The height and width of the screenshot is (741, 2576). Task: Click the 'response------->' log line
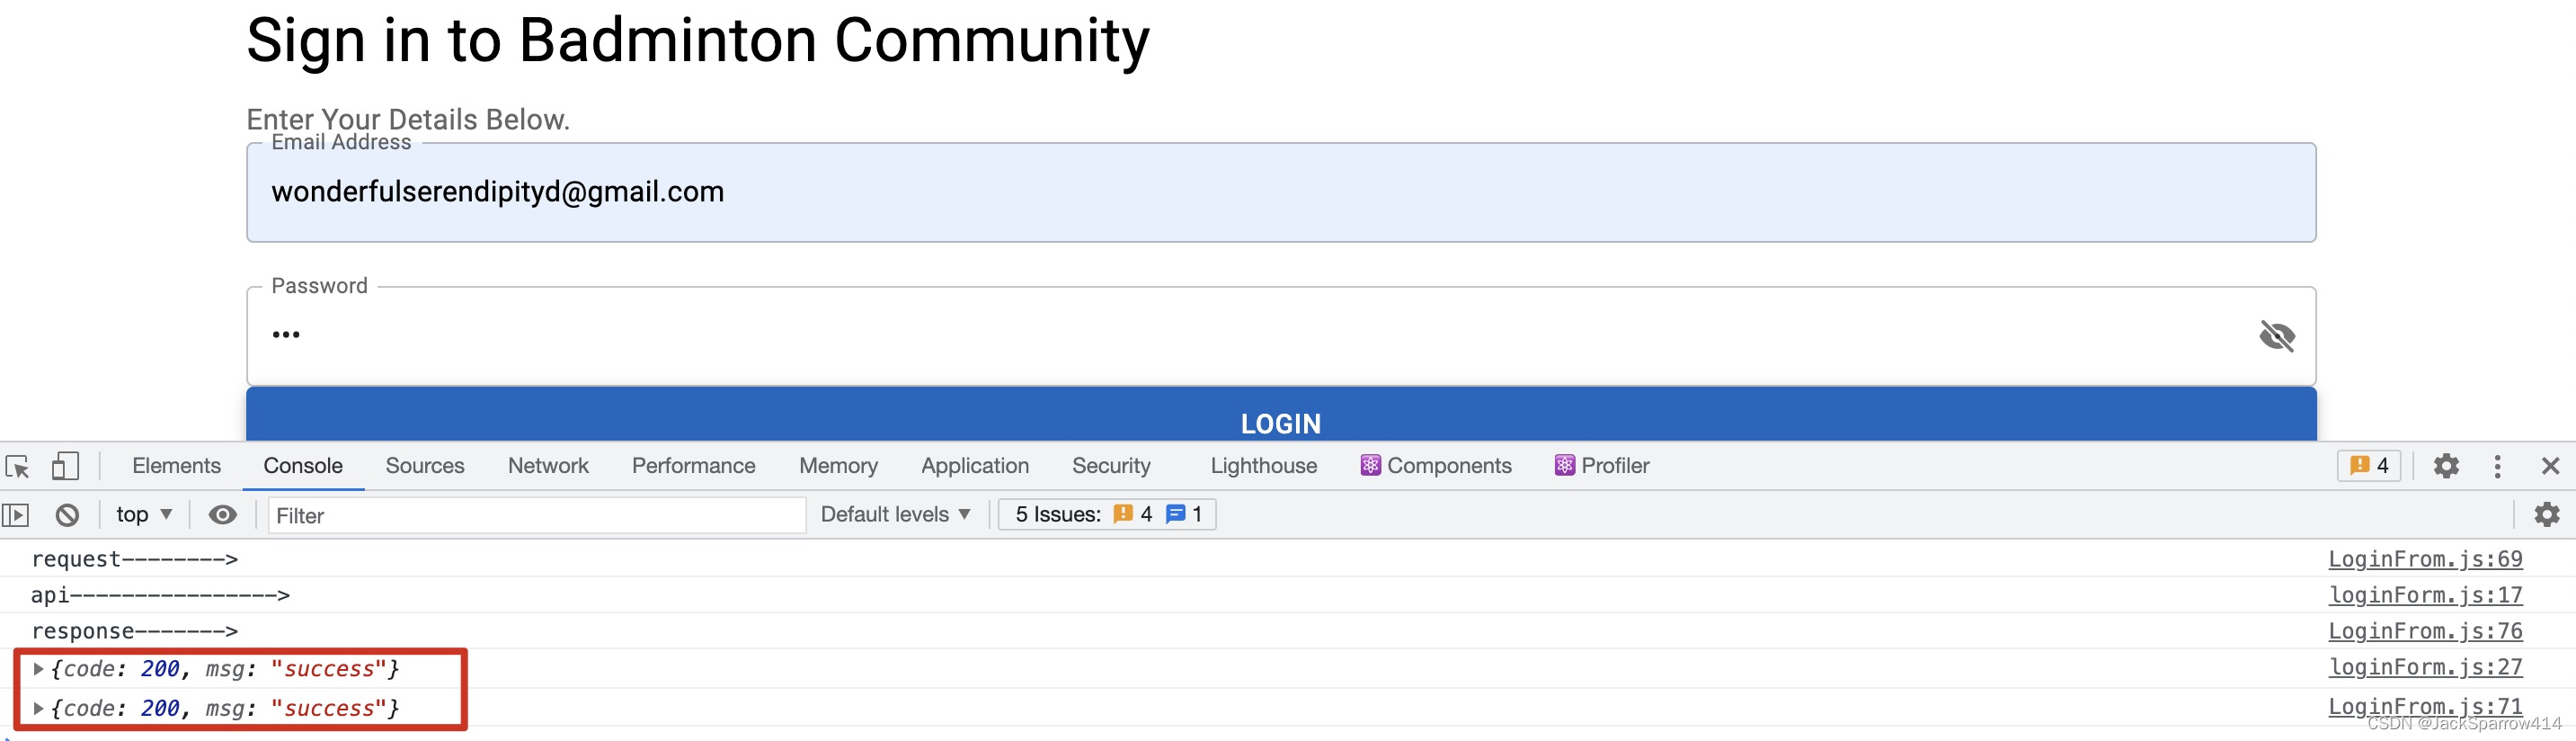point(135,631)
